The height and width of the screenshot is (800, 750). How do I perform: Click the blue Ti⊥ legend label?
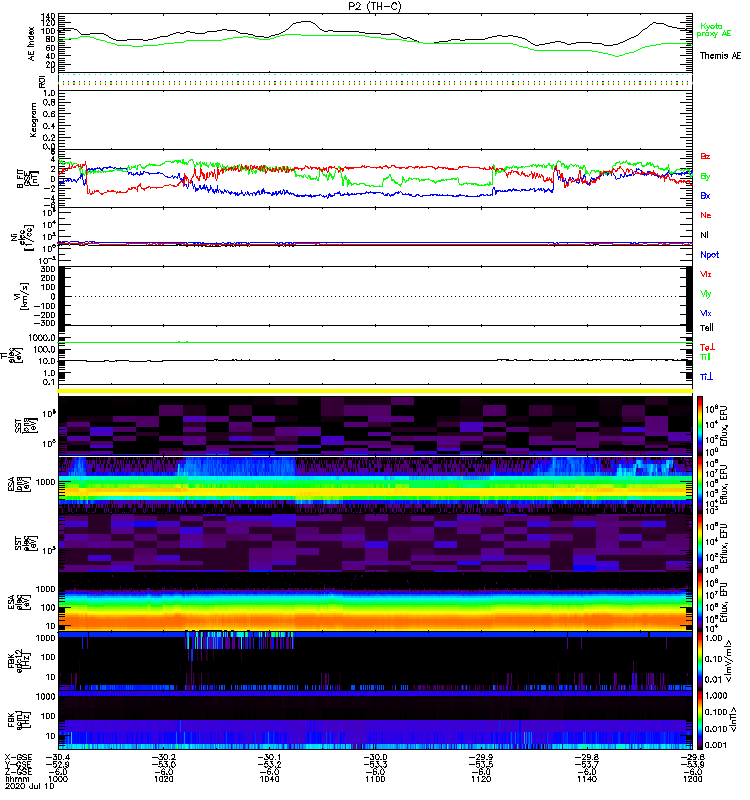706,377
